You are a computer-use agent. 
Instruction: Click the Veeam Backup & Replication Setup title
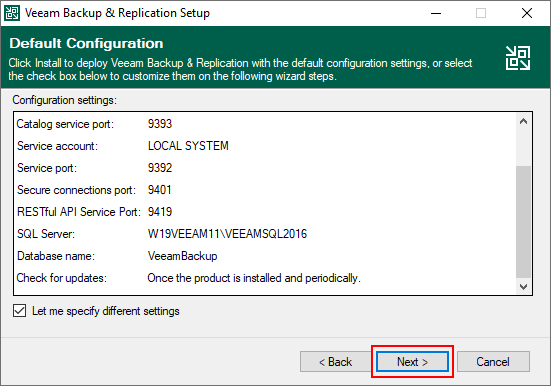coord(117,13)
